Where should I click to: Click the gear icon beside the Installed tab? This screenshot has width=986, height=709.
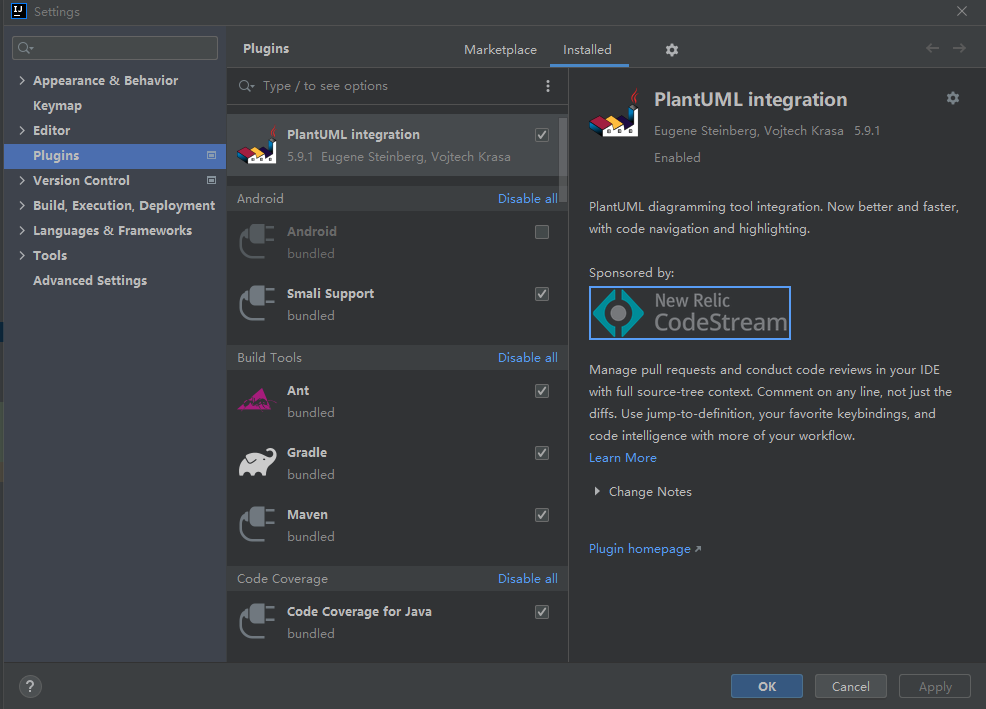point(672,50)
